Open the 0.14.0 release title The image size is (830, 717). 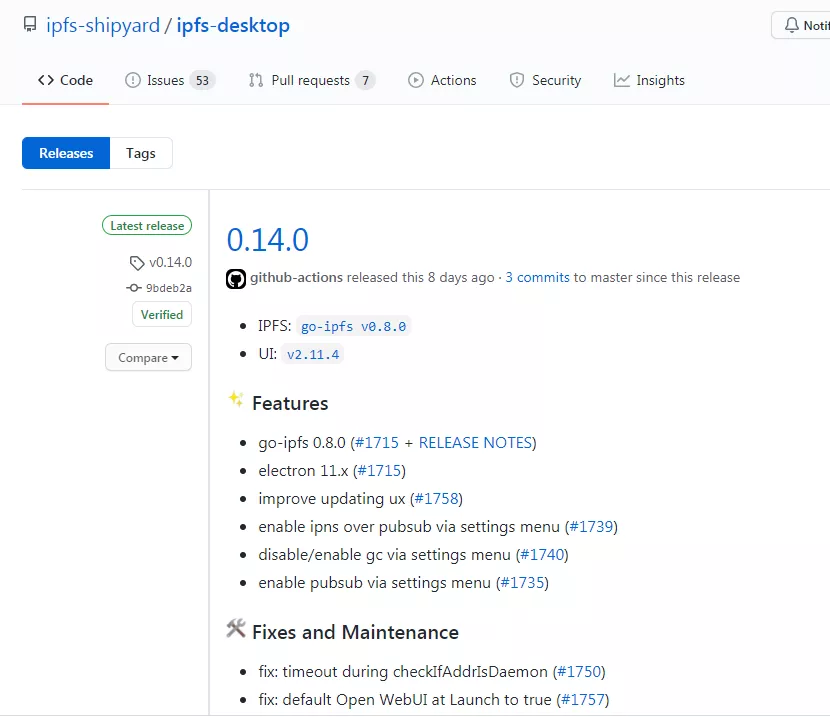pos(268,240)
